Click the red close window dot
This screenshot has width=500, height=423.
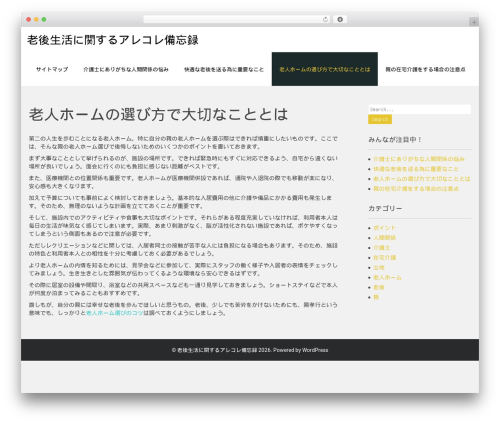pyautogui.click(x=29, y=19)
